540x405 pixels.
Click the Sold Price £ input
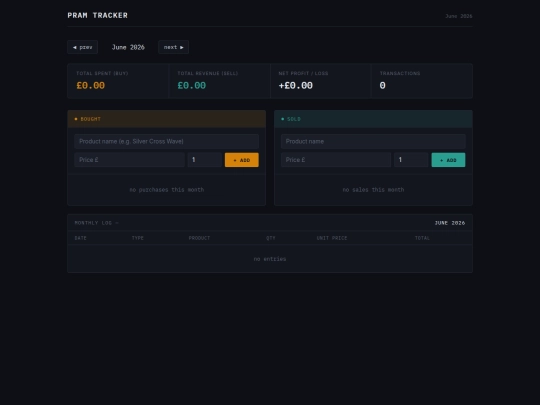336,160
